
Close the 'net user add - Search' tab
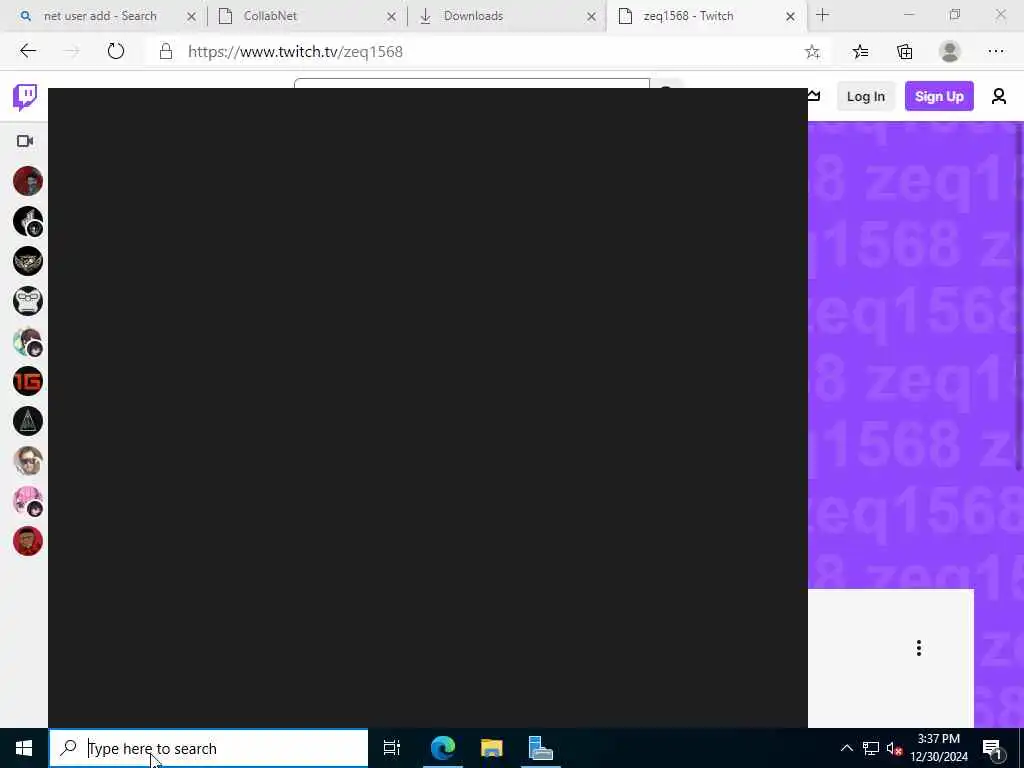pos(191,16)
